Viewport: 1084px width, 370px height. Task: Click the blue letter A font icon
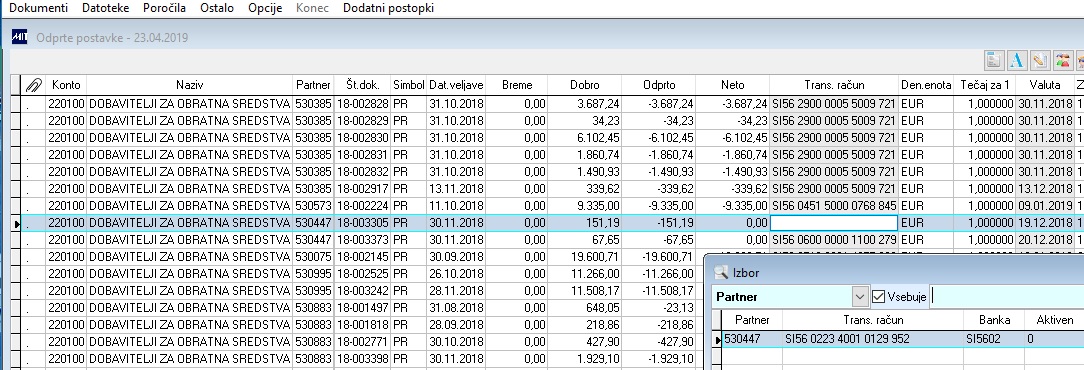tap(1016, 60)
